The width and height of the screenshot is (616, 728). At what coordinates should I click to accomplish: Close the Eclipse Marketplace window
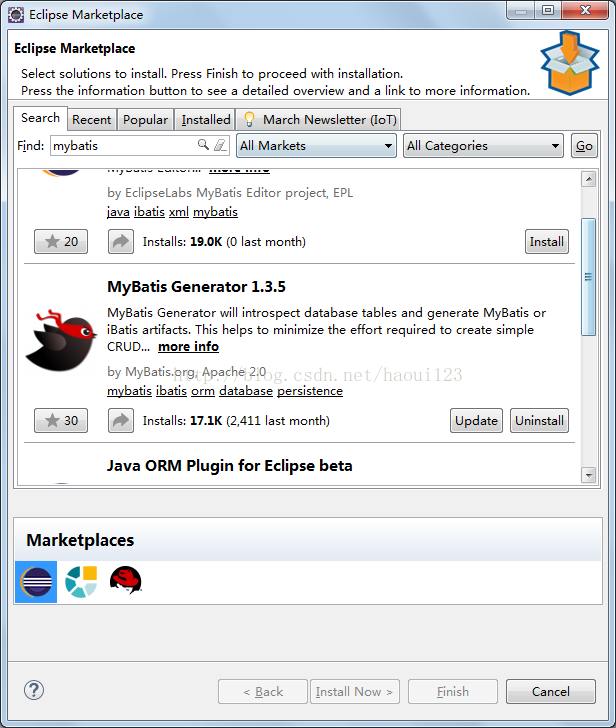point(585,10)
